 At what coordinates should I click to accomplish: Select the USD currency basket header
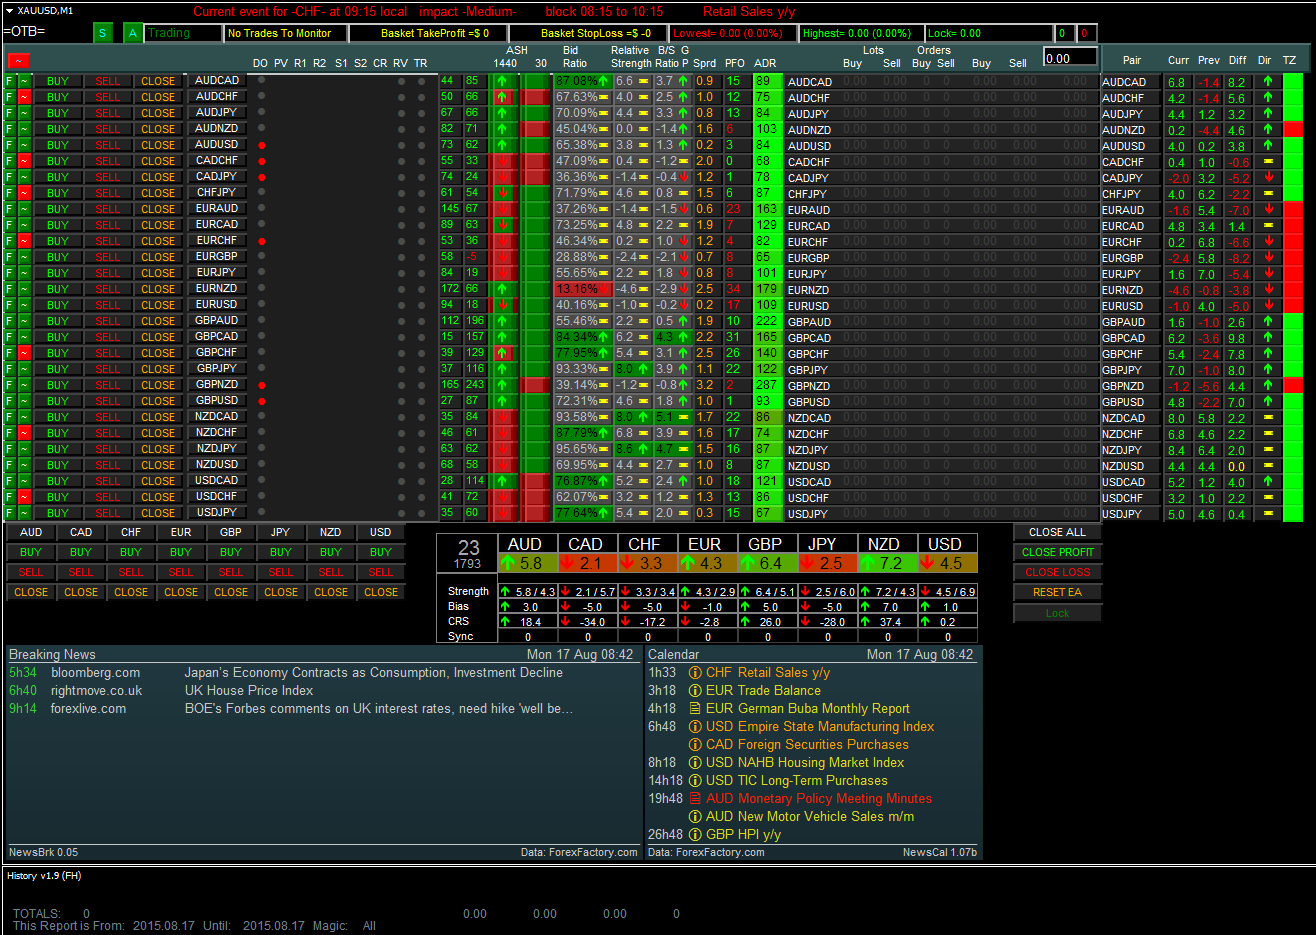pos(381,532)
